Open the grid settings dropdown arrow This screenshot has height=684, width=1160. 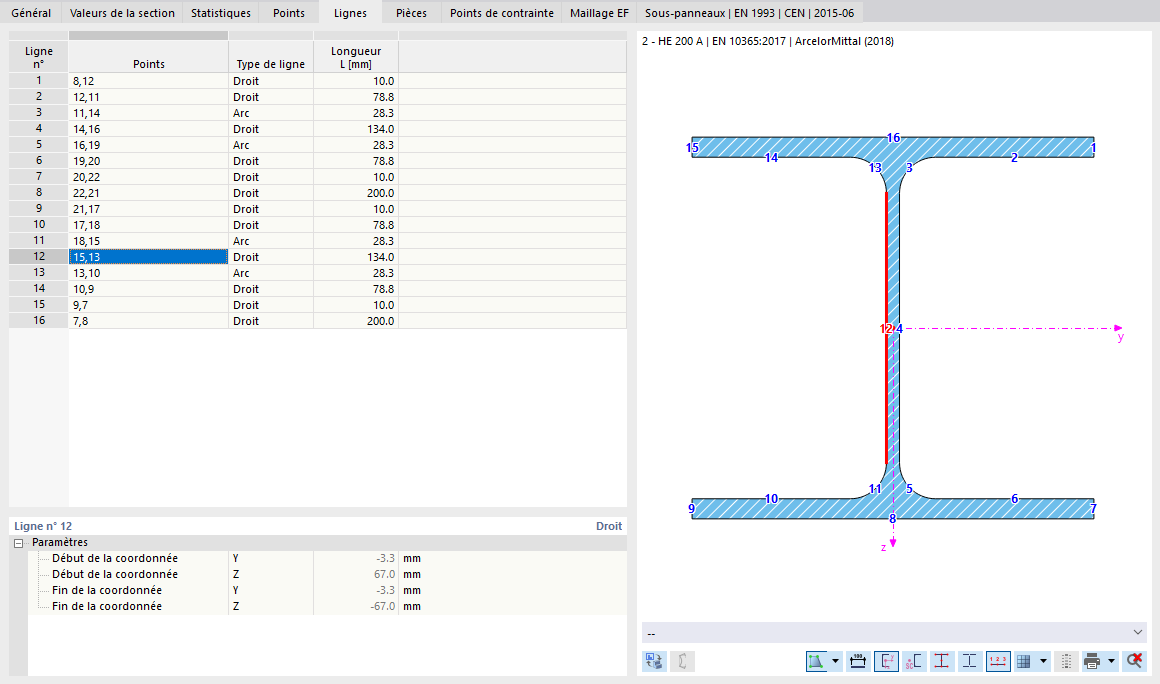(1043, 661)
